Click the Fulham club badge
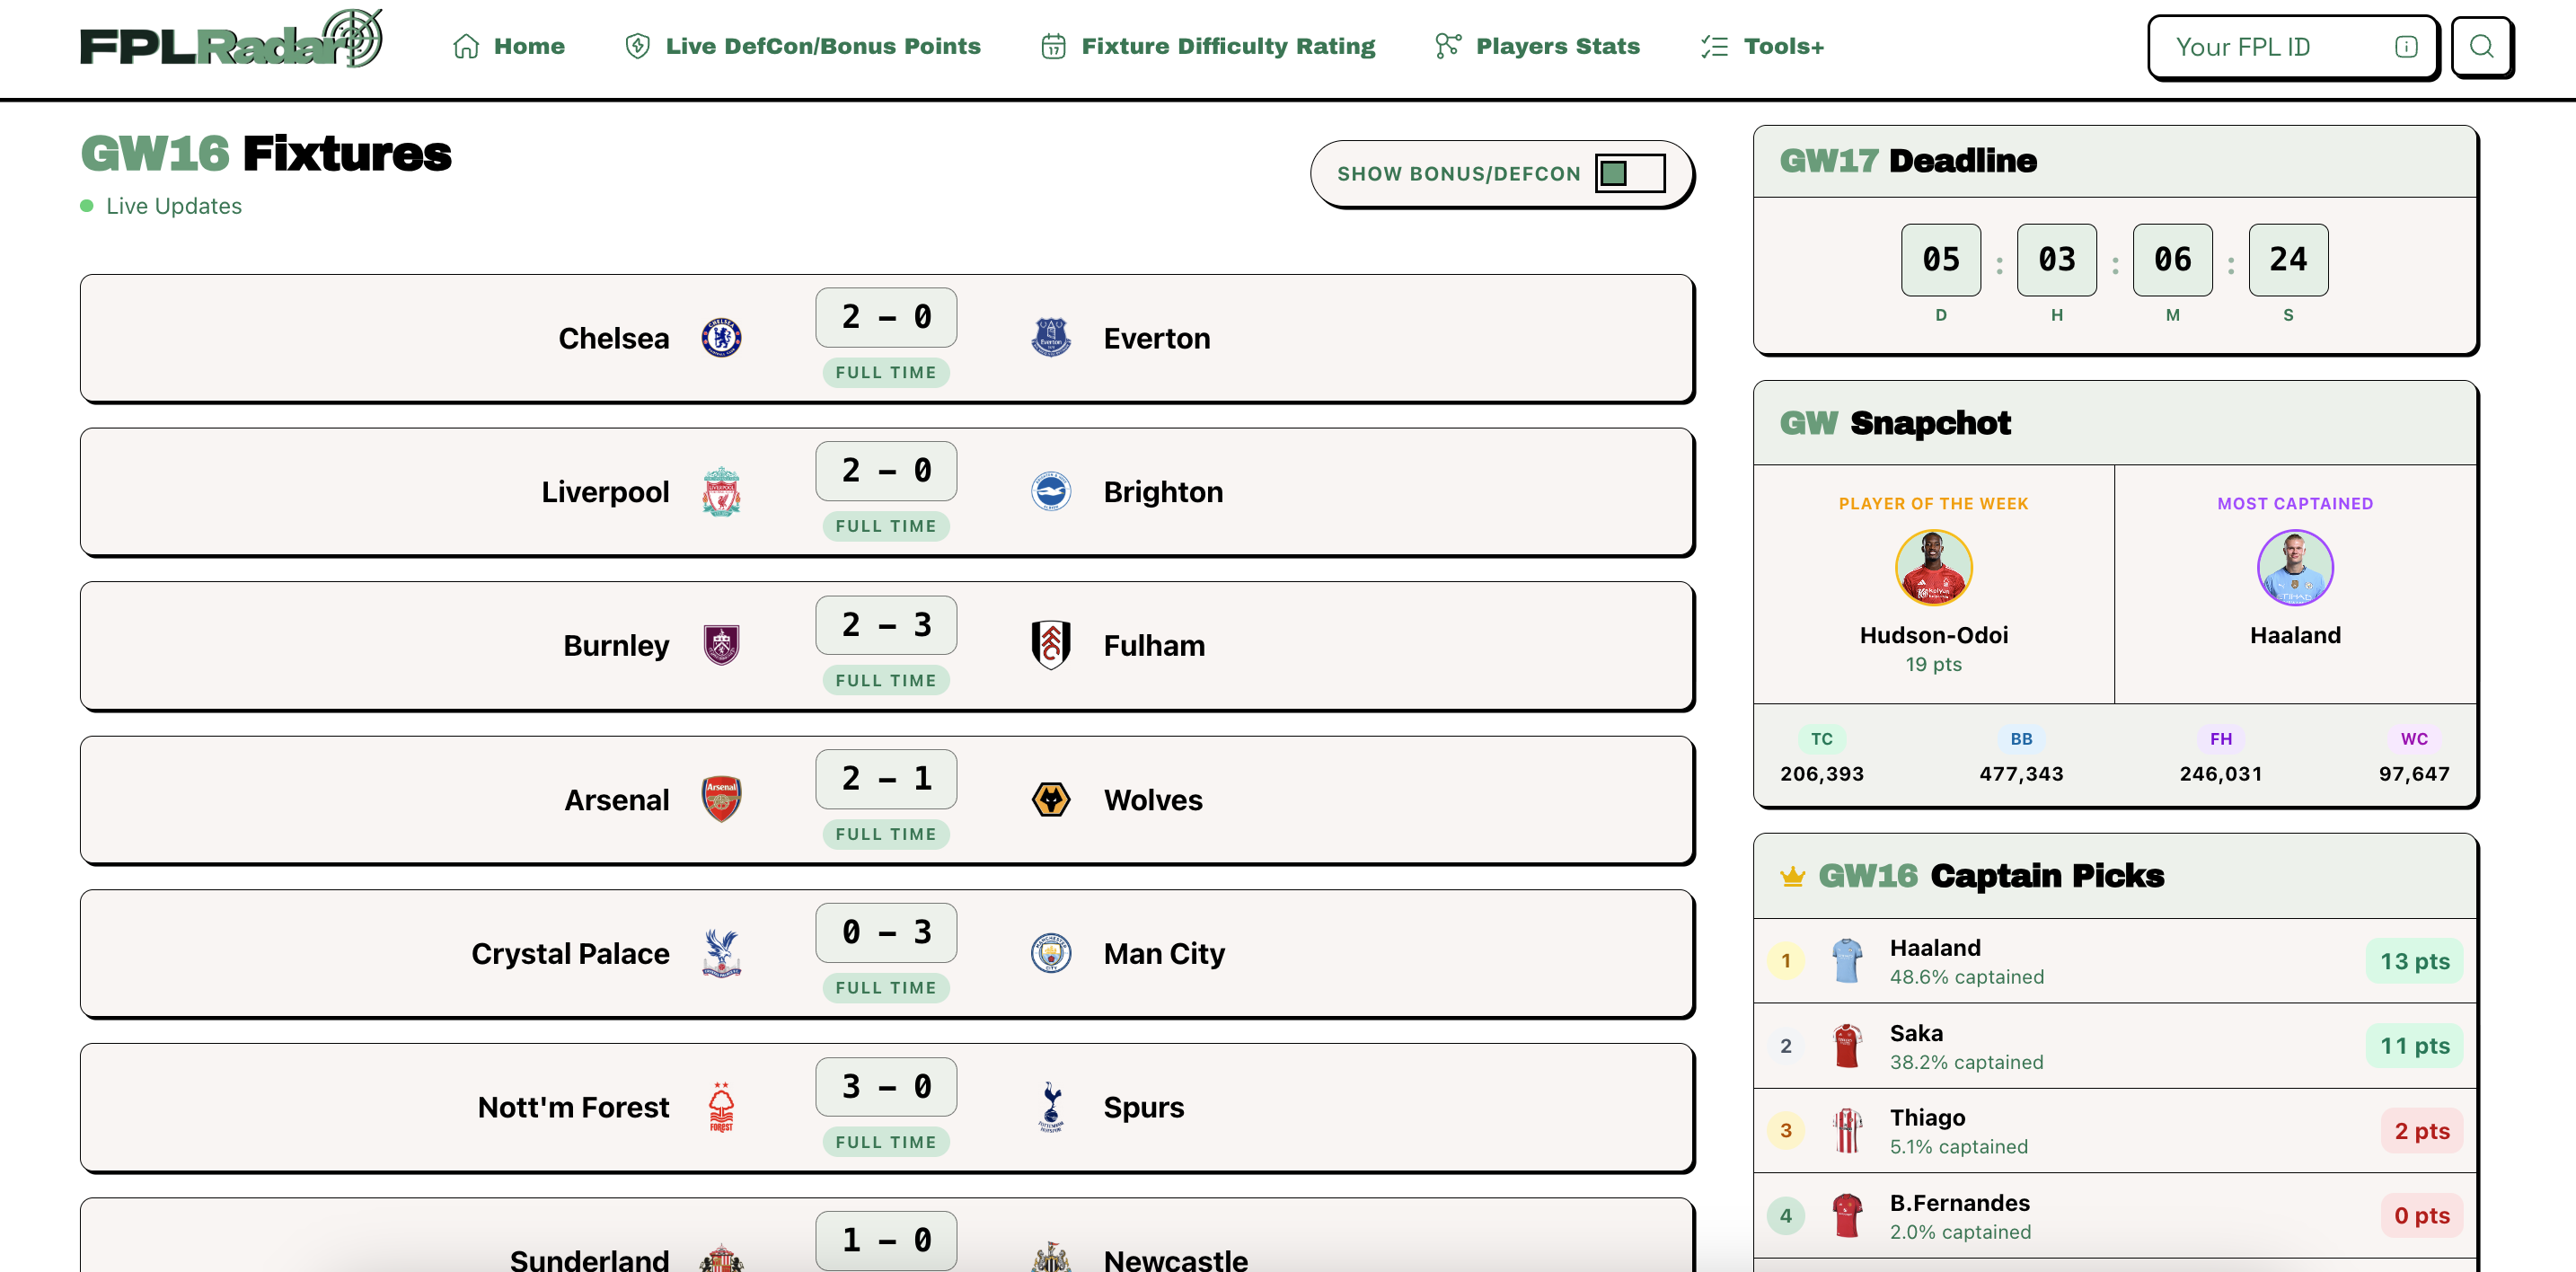Image resolution: width=2576 pixels, height=1272 pixels. pos(1050,645)
